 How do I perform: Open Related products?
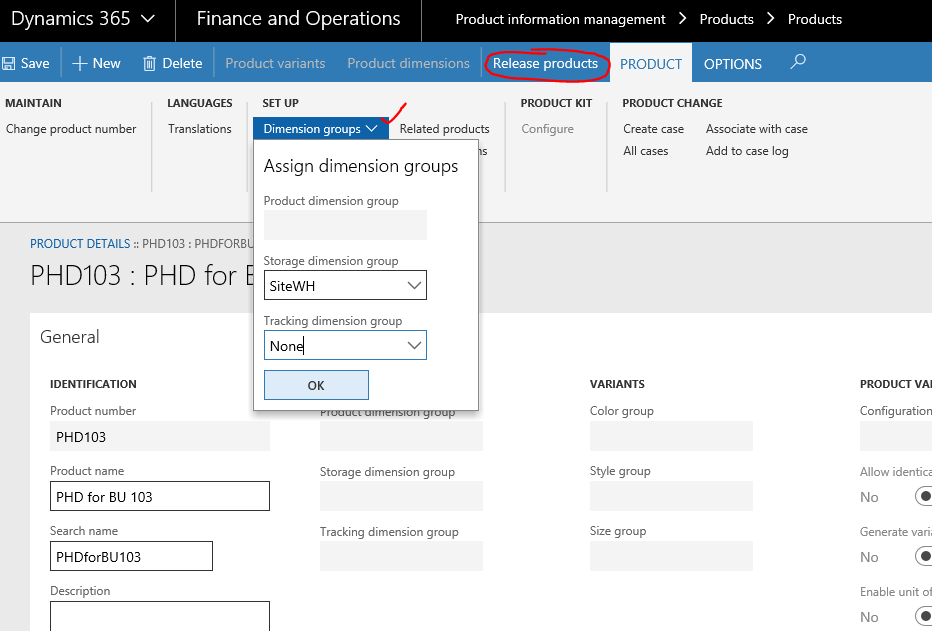(x=445, y=129)
